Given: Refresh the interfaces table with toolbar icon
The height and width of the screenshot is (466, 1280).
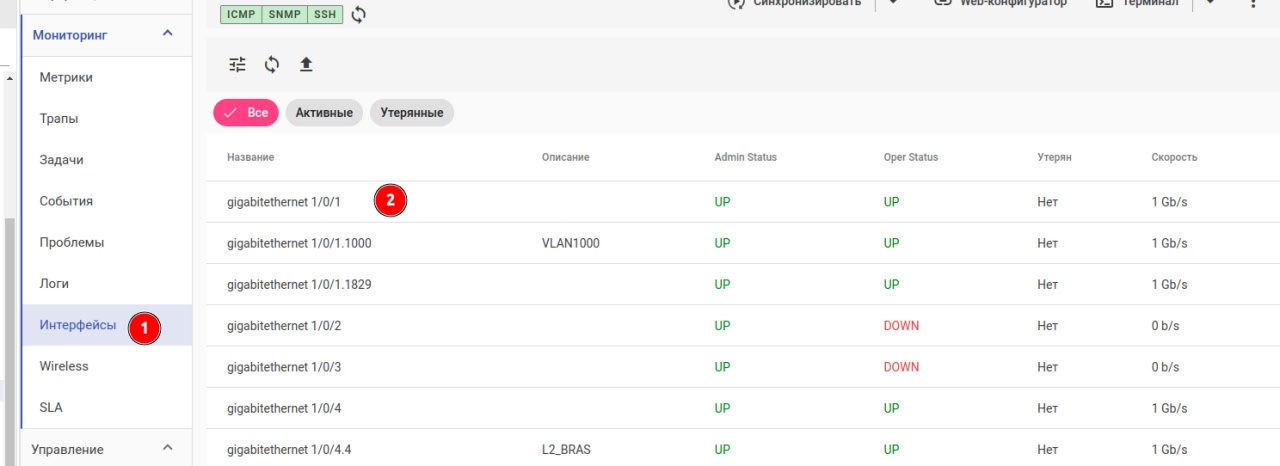Looking at the screenshot, I should pyautogui.click(x=272, y=65).
